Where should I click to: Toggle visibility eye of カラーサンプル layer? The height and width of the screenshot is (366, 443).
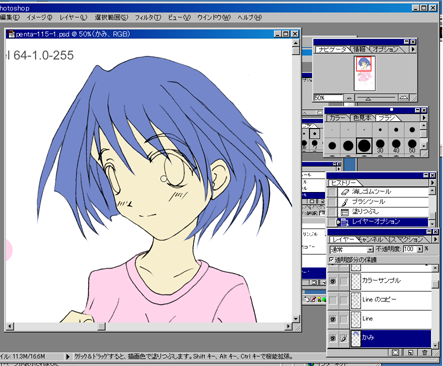[x=333, y=282]
